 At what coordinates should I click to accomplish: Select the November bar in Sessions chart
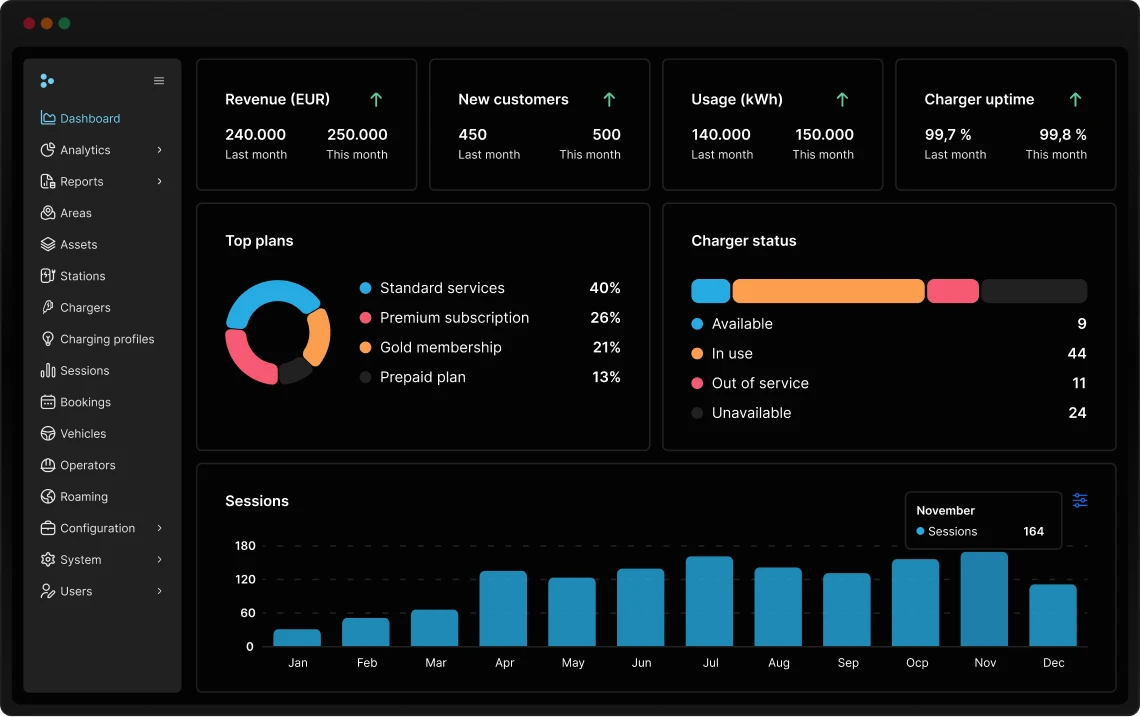[x=984, y=599]
